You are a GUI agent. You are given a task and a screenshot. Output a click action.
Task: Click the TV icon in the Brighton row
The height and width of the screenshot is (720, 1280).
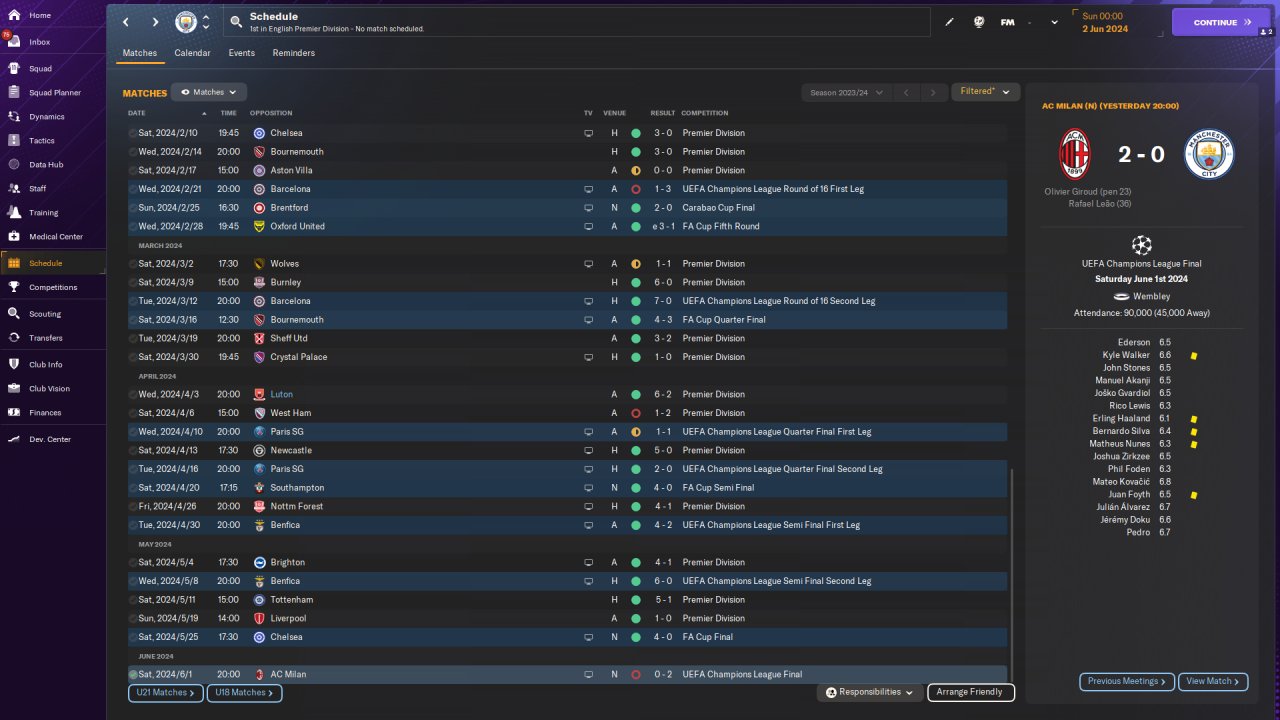click(x=589, y=562)
